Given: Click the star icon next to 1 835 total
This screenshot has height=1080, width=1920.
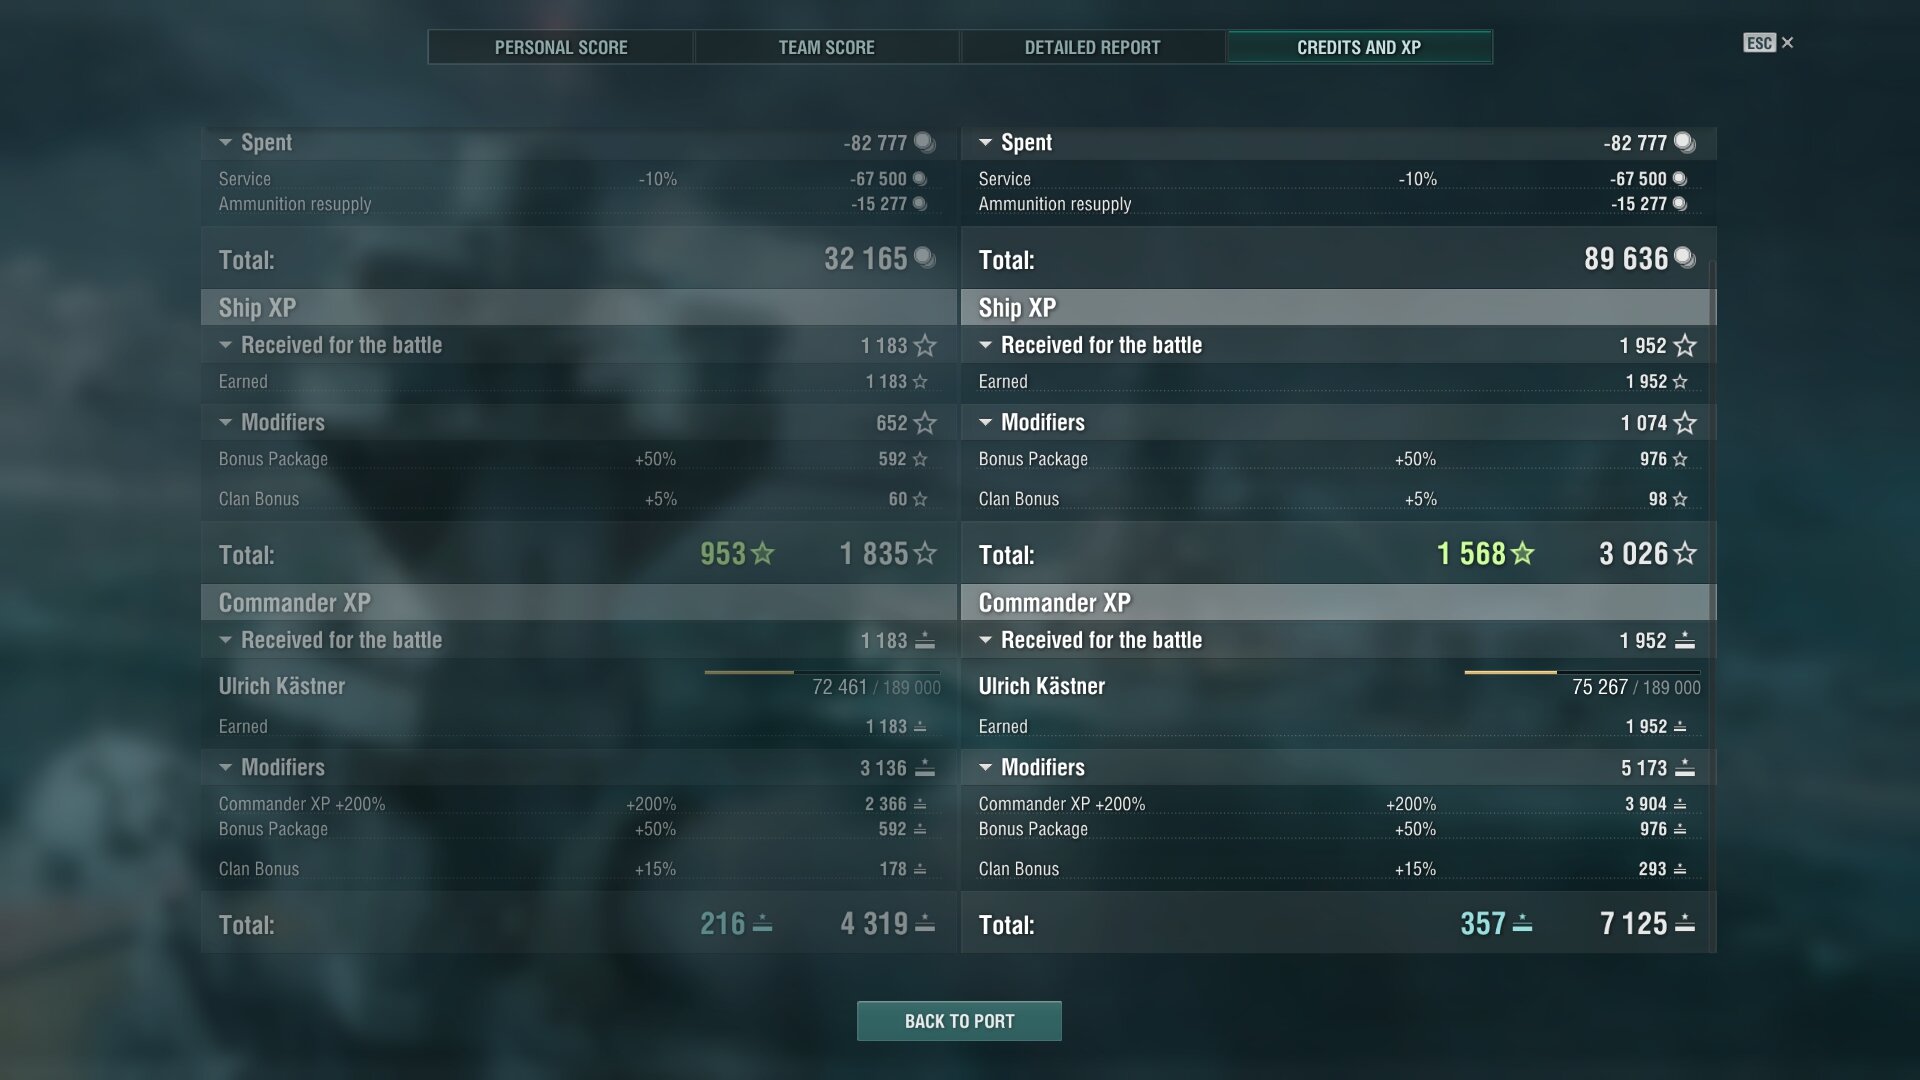Looking at the screenshot, I should point(925,553).
